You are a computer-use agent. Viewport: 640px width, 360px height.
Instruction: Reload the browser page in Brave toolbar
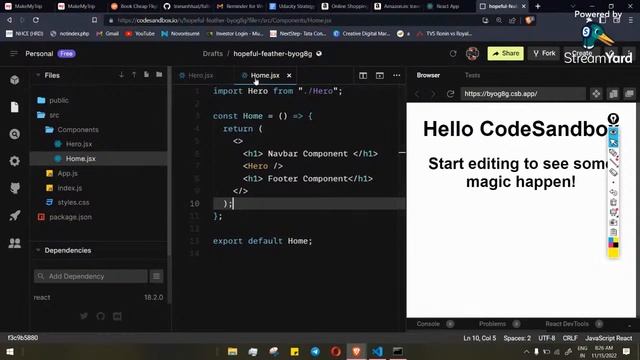pyautogui.click(x=36, y=20)
